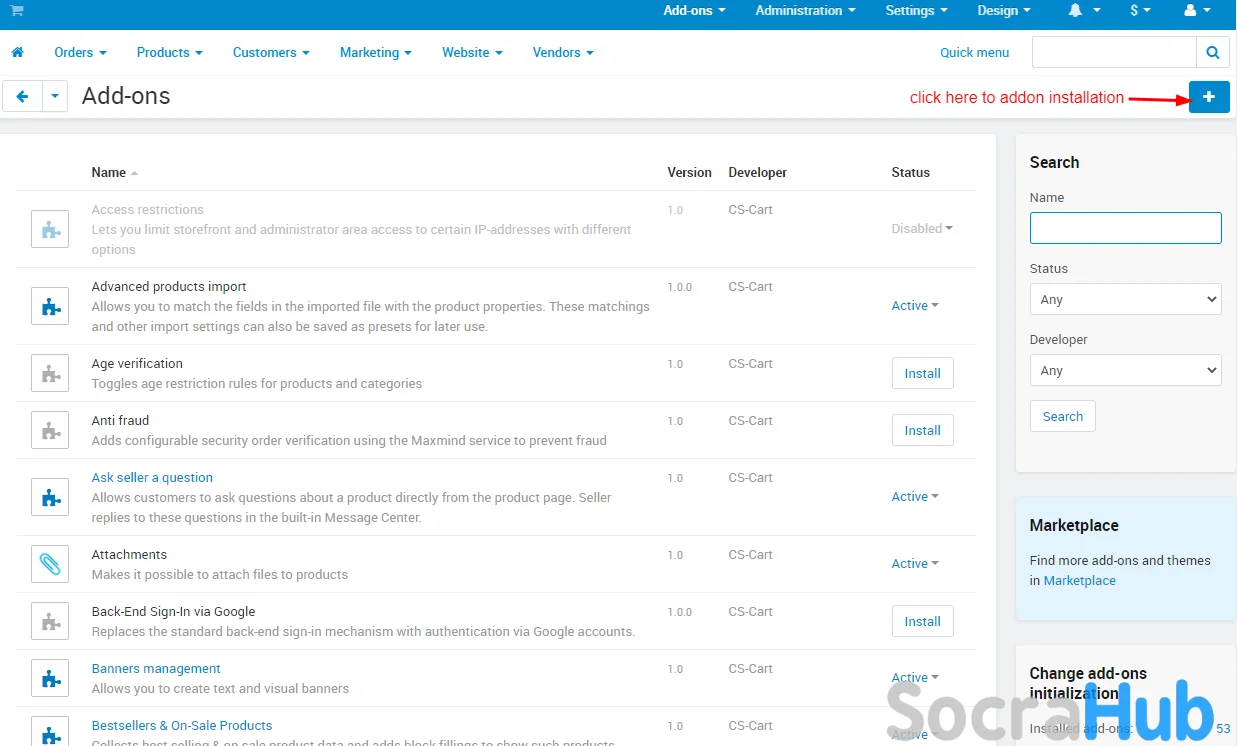The width and height of the screenshot is (1237, 746).
Task: Open the currency dollar sign dropdown
Action: tap(1140, 11)
